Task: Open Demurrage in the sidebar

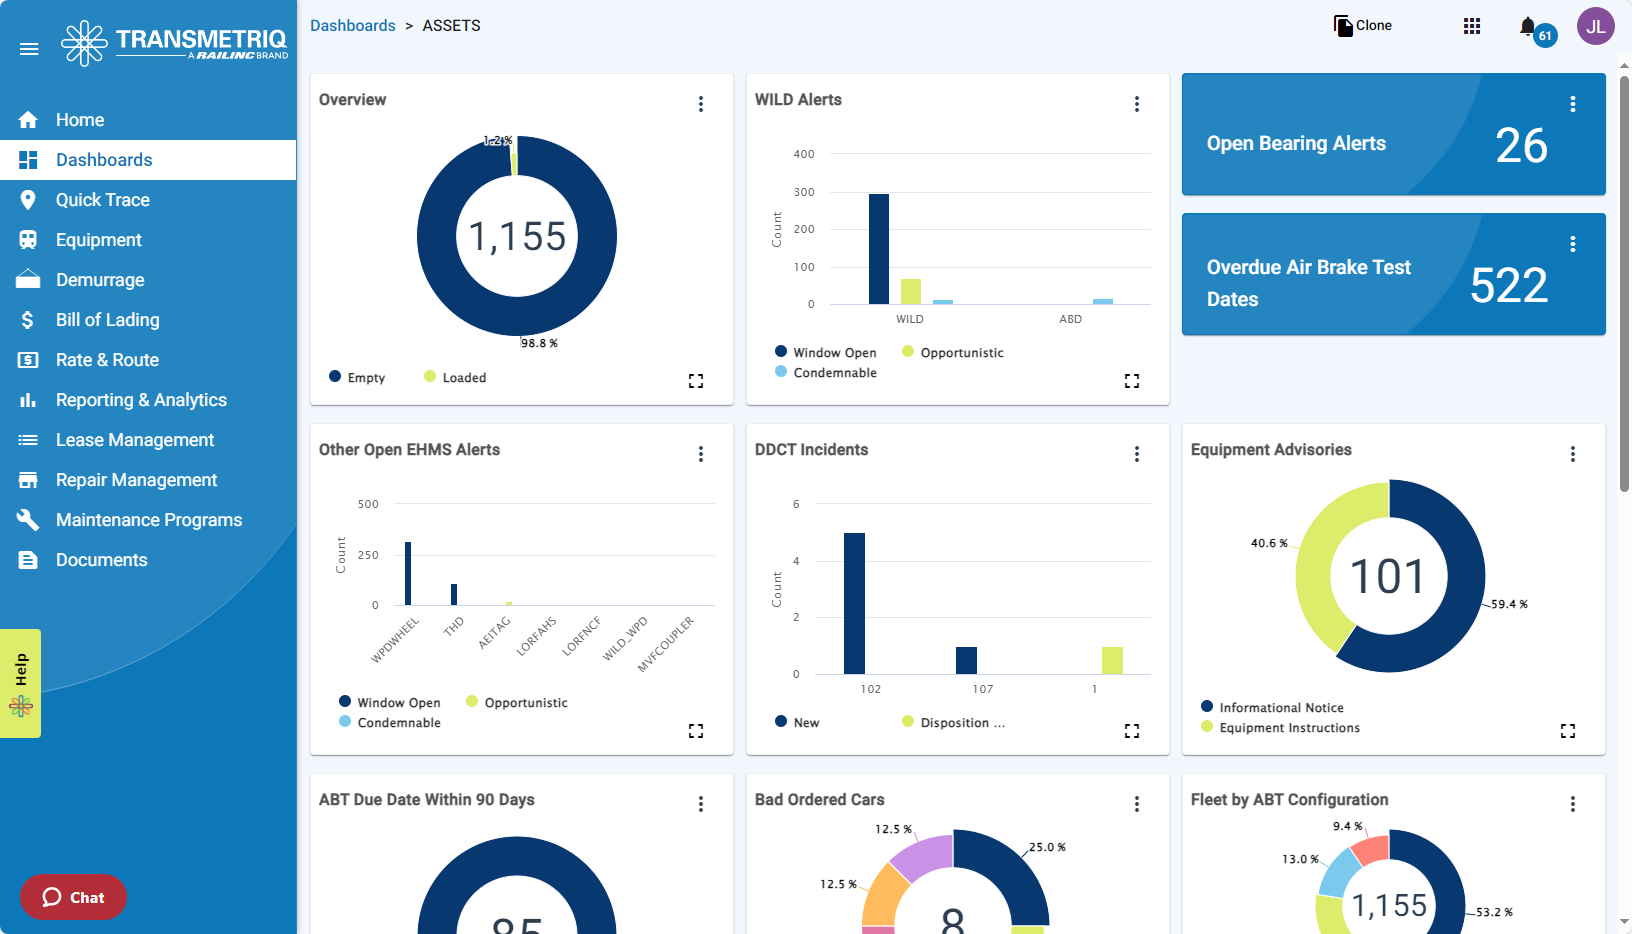Action: [x=148, y=280]
